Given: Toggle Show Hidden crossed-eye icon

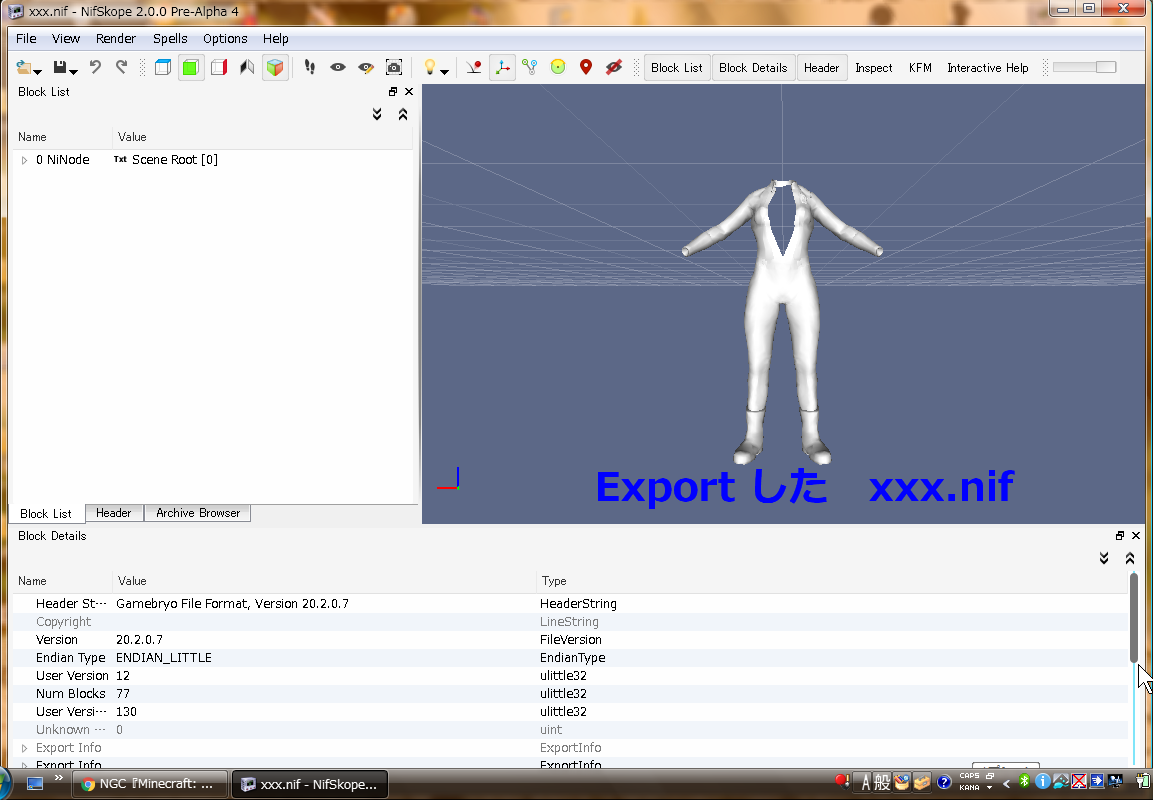Looking at the screenshot, I should point(613,68).
